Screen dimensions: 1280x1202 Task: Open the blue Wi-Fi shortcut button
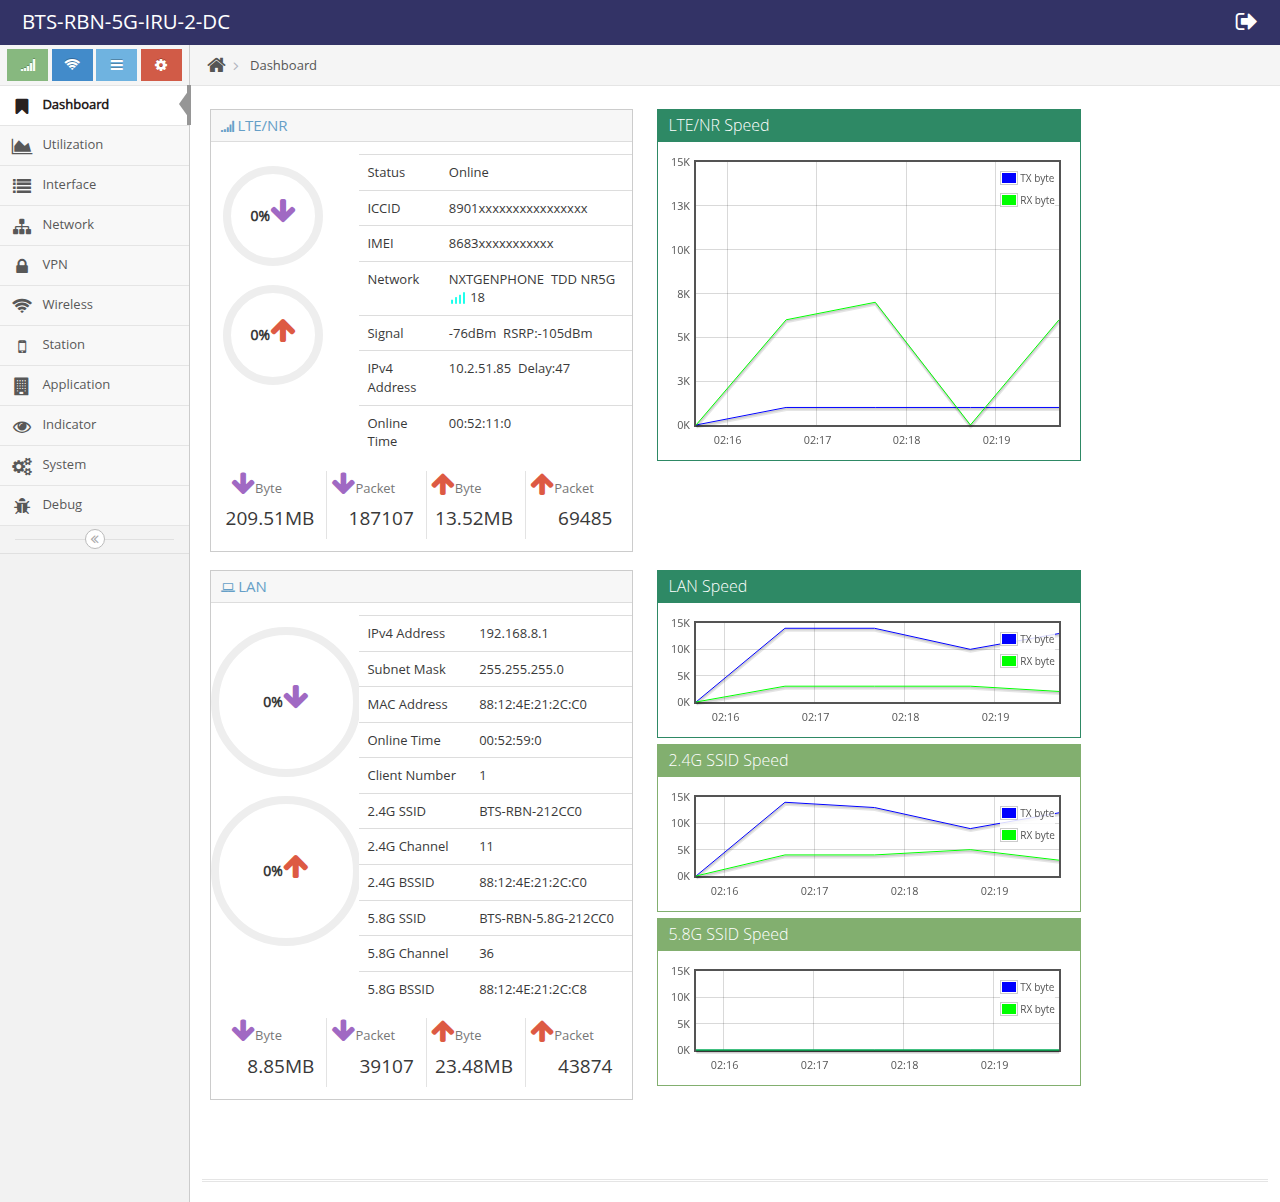pos(72,65)
